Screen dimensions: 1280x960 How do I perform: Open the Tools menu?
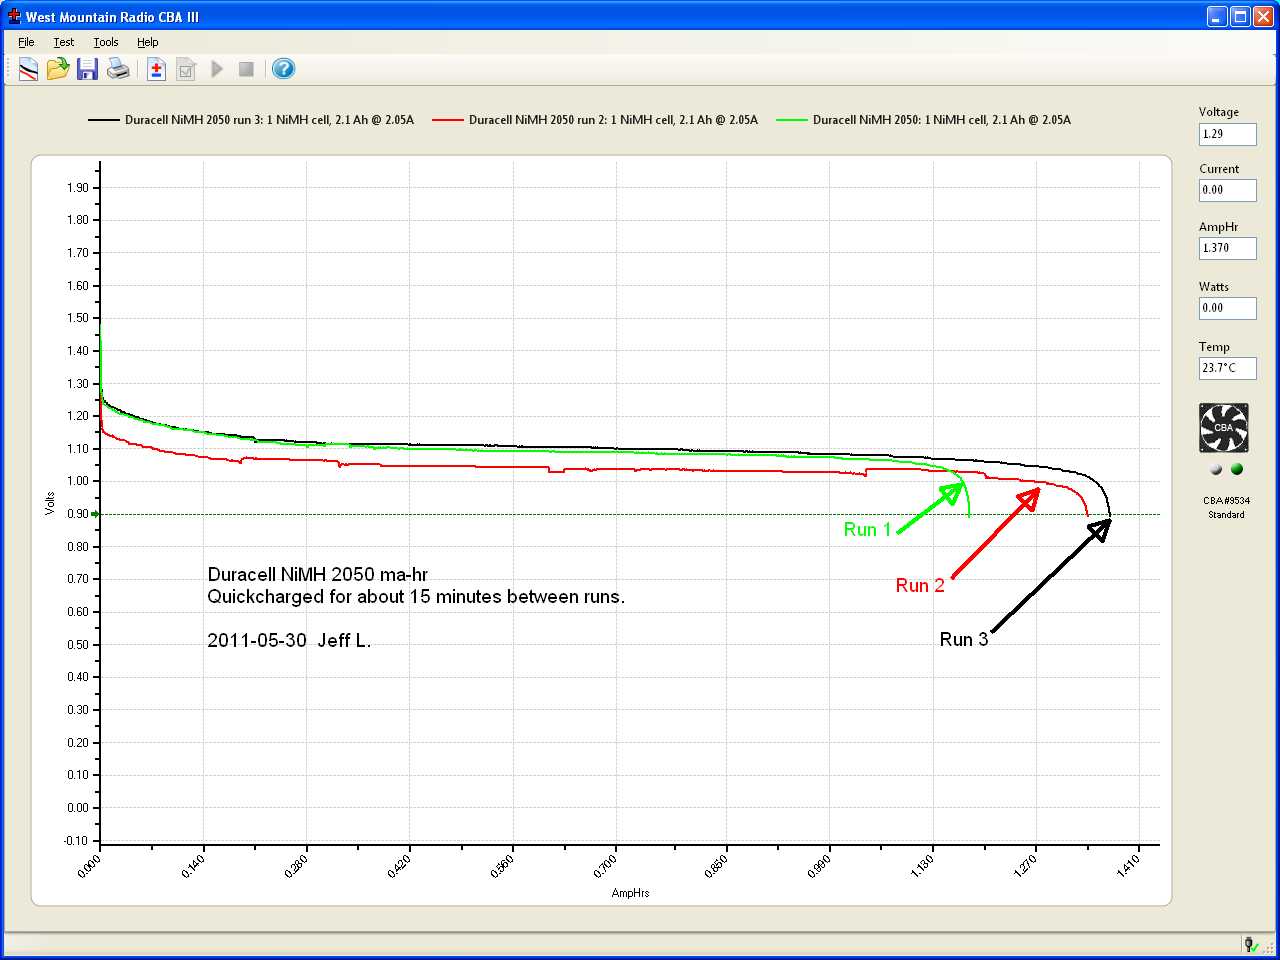pos(106,42)
